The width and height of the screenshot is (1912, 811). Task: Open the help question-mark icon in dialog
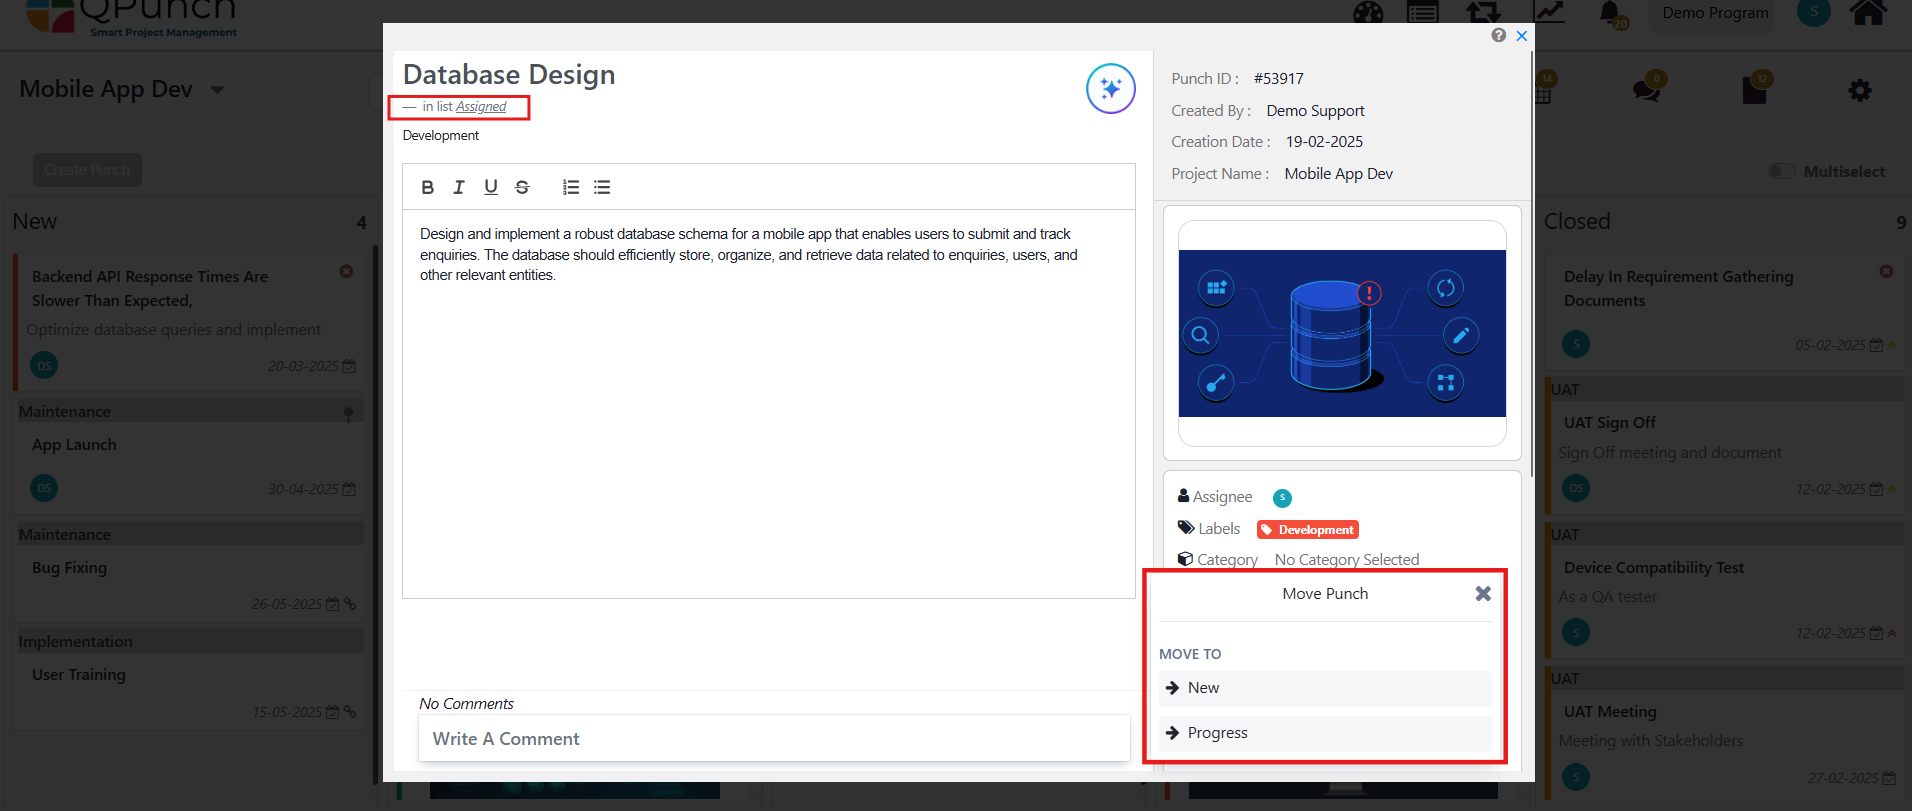pyautogui.click(x=1498, y=35)
